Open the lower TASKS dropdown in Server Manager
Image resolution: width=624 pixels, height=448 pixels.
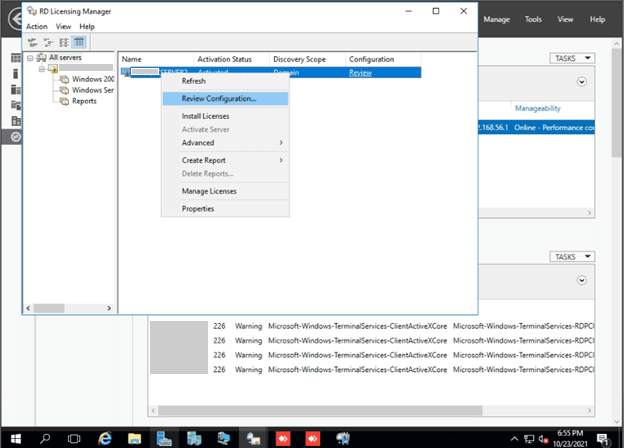pyautogui.click(x=572, y=257)
